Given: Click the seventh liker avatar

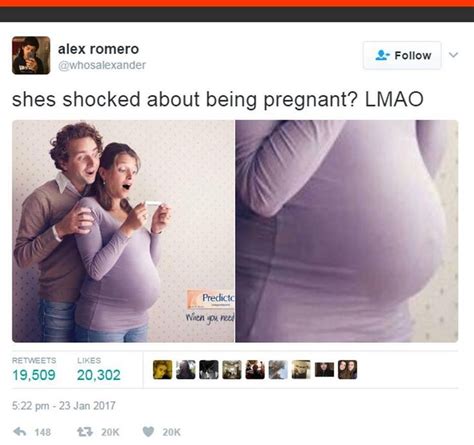Looking at the screenshot, I should [301, 369].
